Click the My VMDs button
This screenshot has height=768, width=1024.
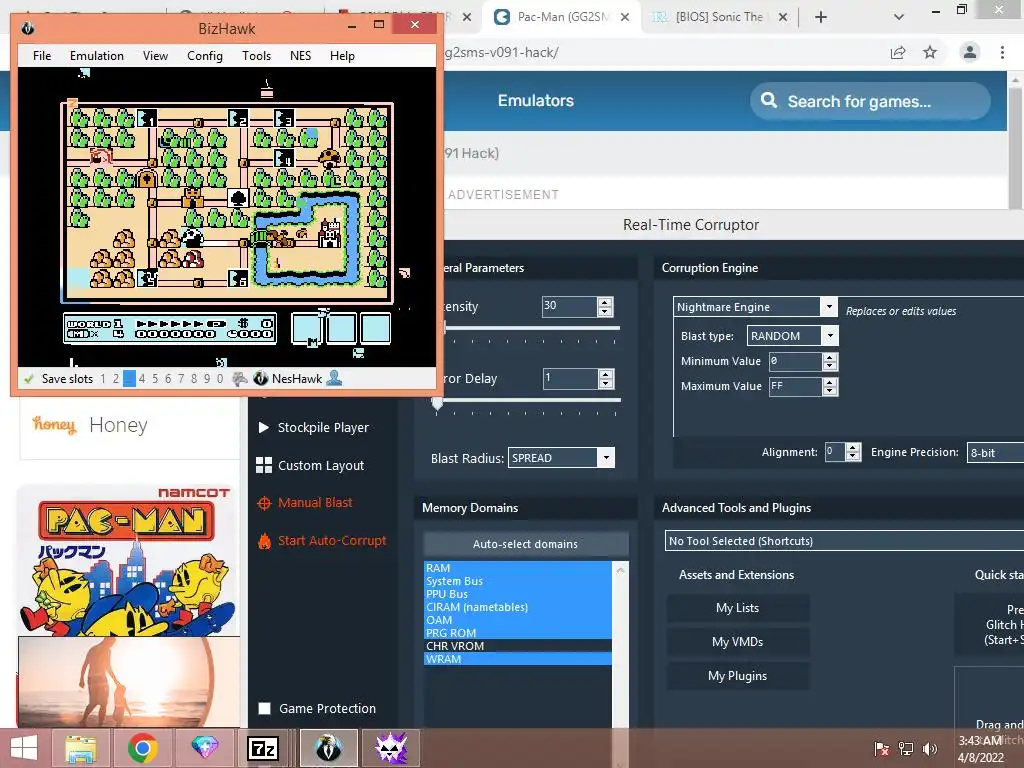pos(738,642)
